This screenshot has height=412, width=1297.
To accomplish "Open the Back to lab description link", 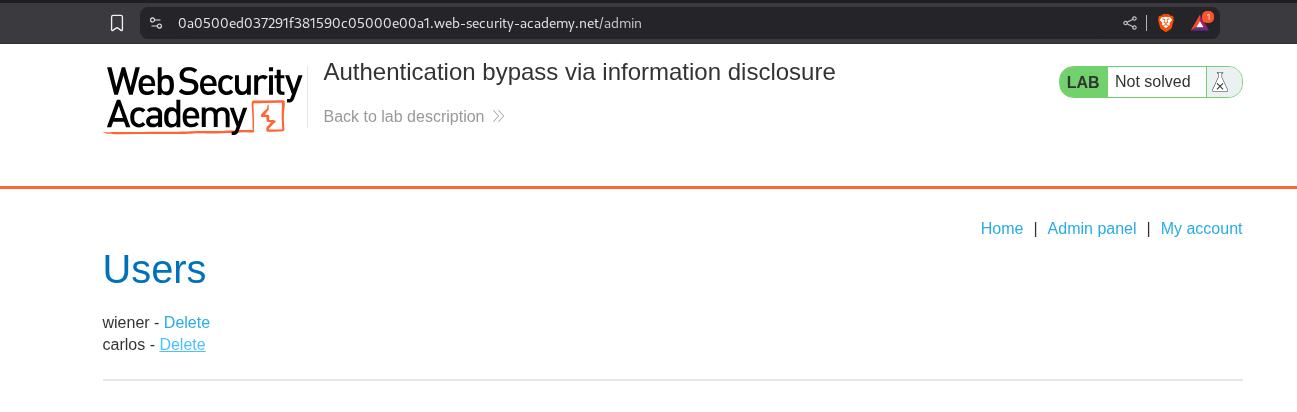I will click(404, 117).
